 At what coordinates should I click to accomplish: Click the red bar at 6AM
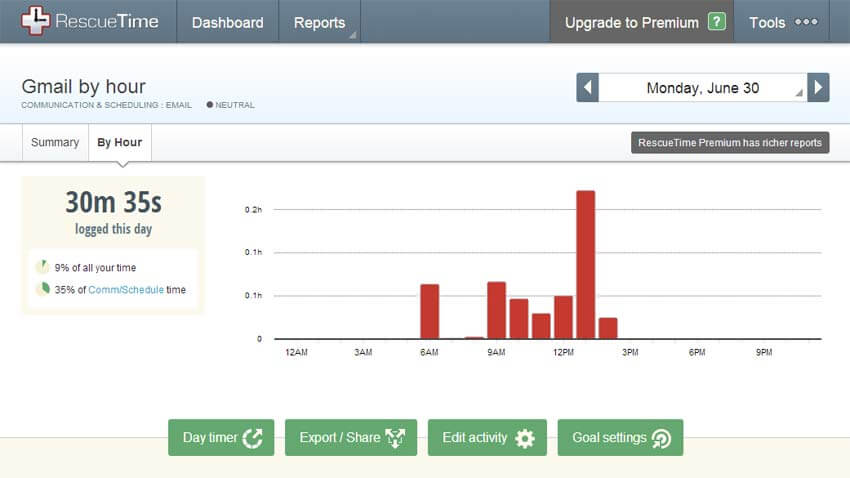(x=430, y=311)
